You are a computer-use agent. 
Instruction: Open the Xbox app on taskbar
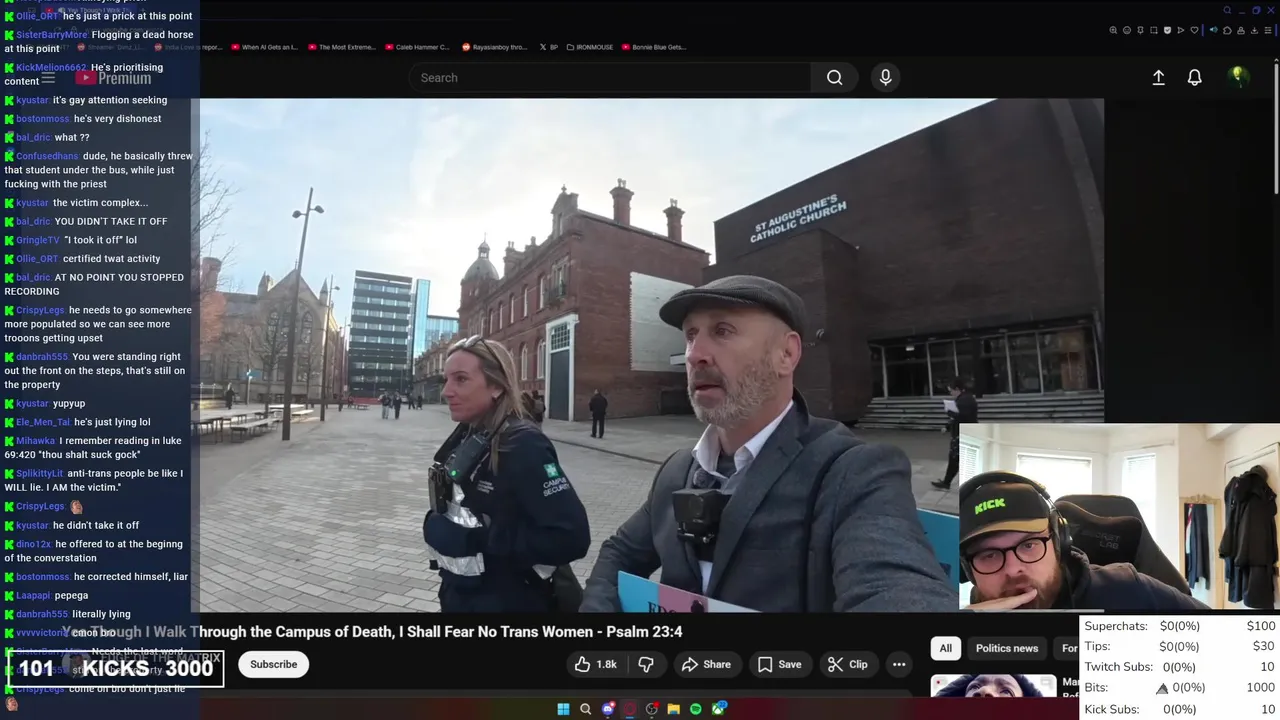click(719, 709)
